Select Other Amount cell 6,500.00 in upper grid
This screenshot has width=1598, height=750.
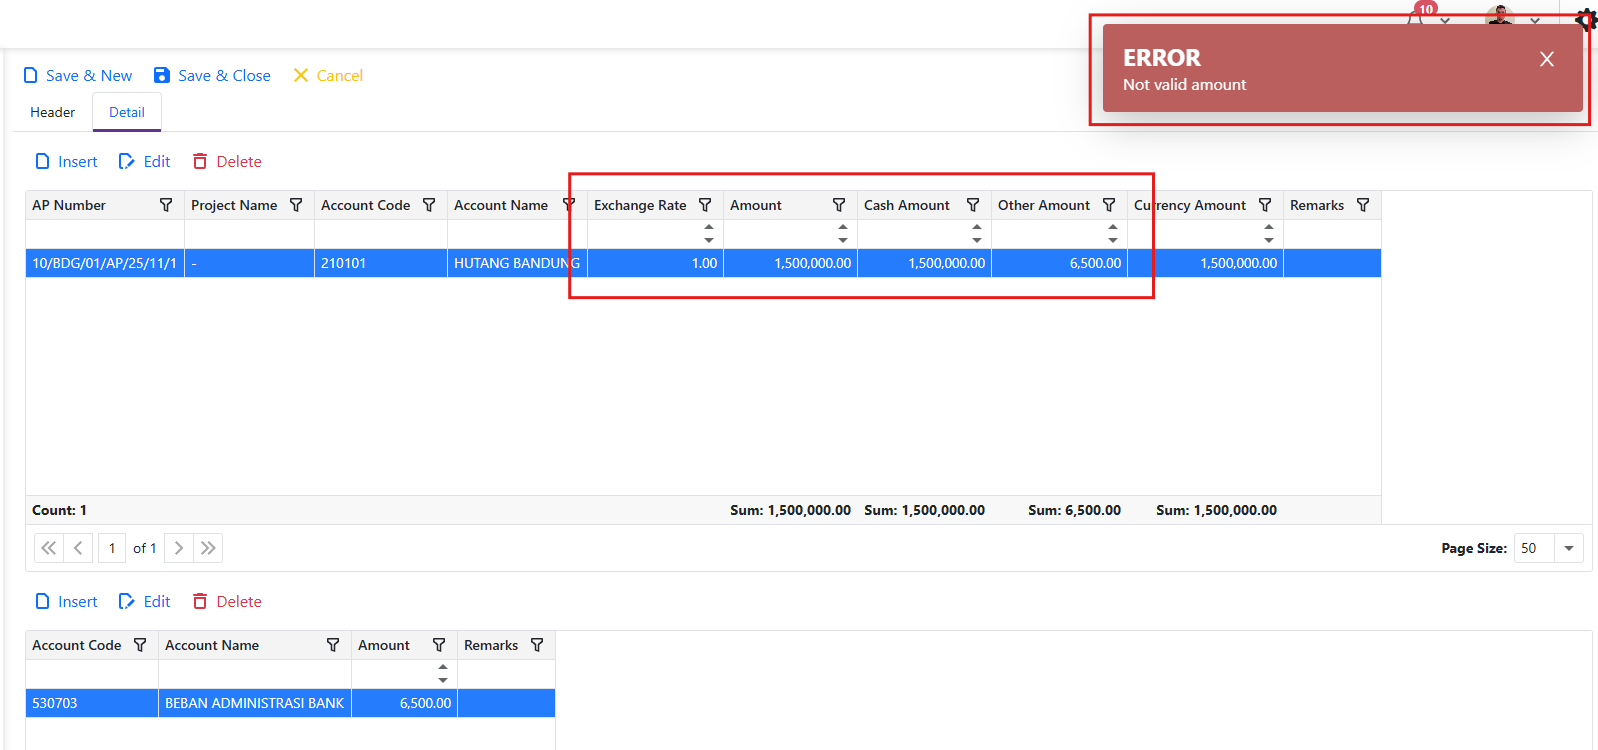coord(1060,263)
